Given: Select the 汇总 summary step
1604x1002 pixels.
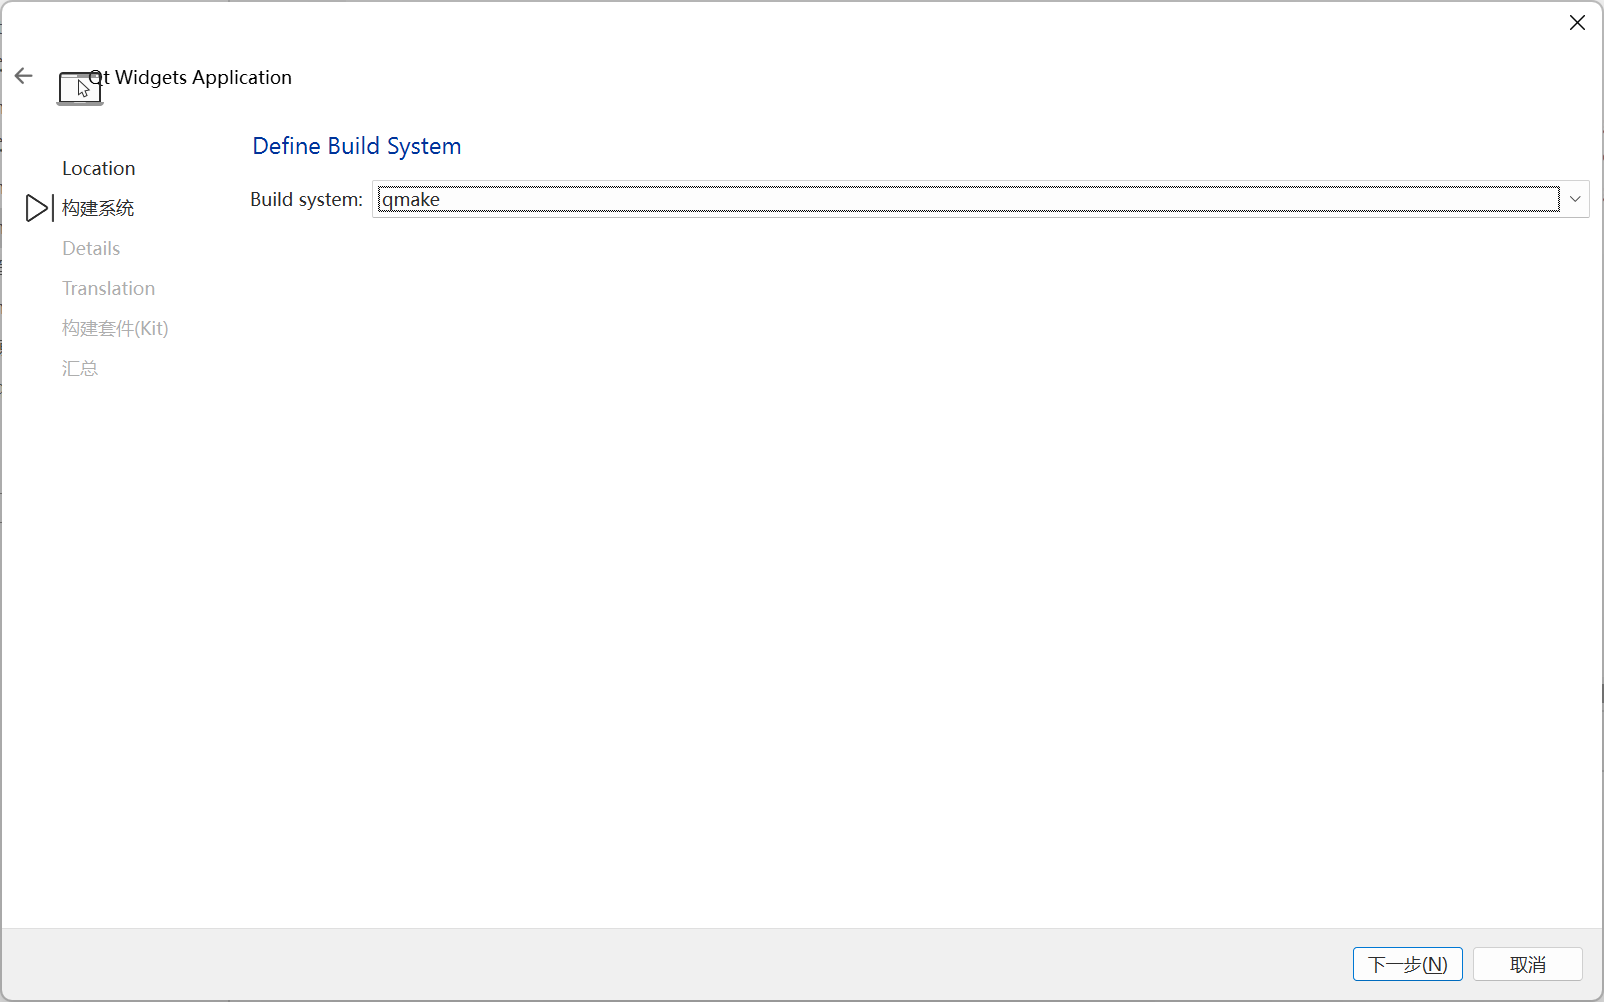Looking at the screenshot, I should click(80, 368).
